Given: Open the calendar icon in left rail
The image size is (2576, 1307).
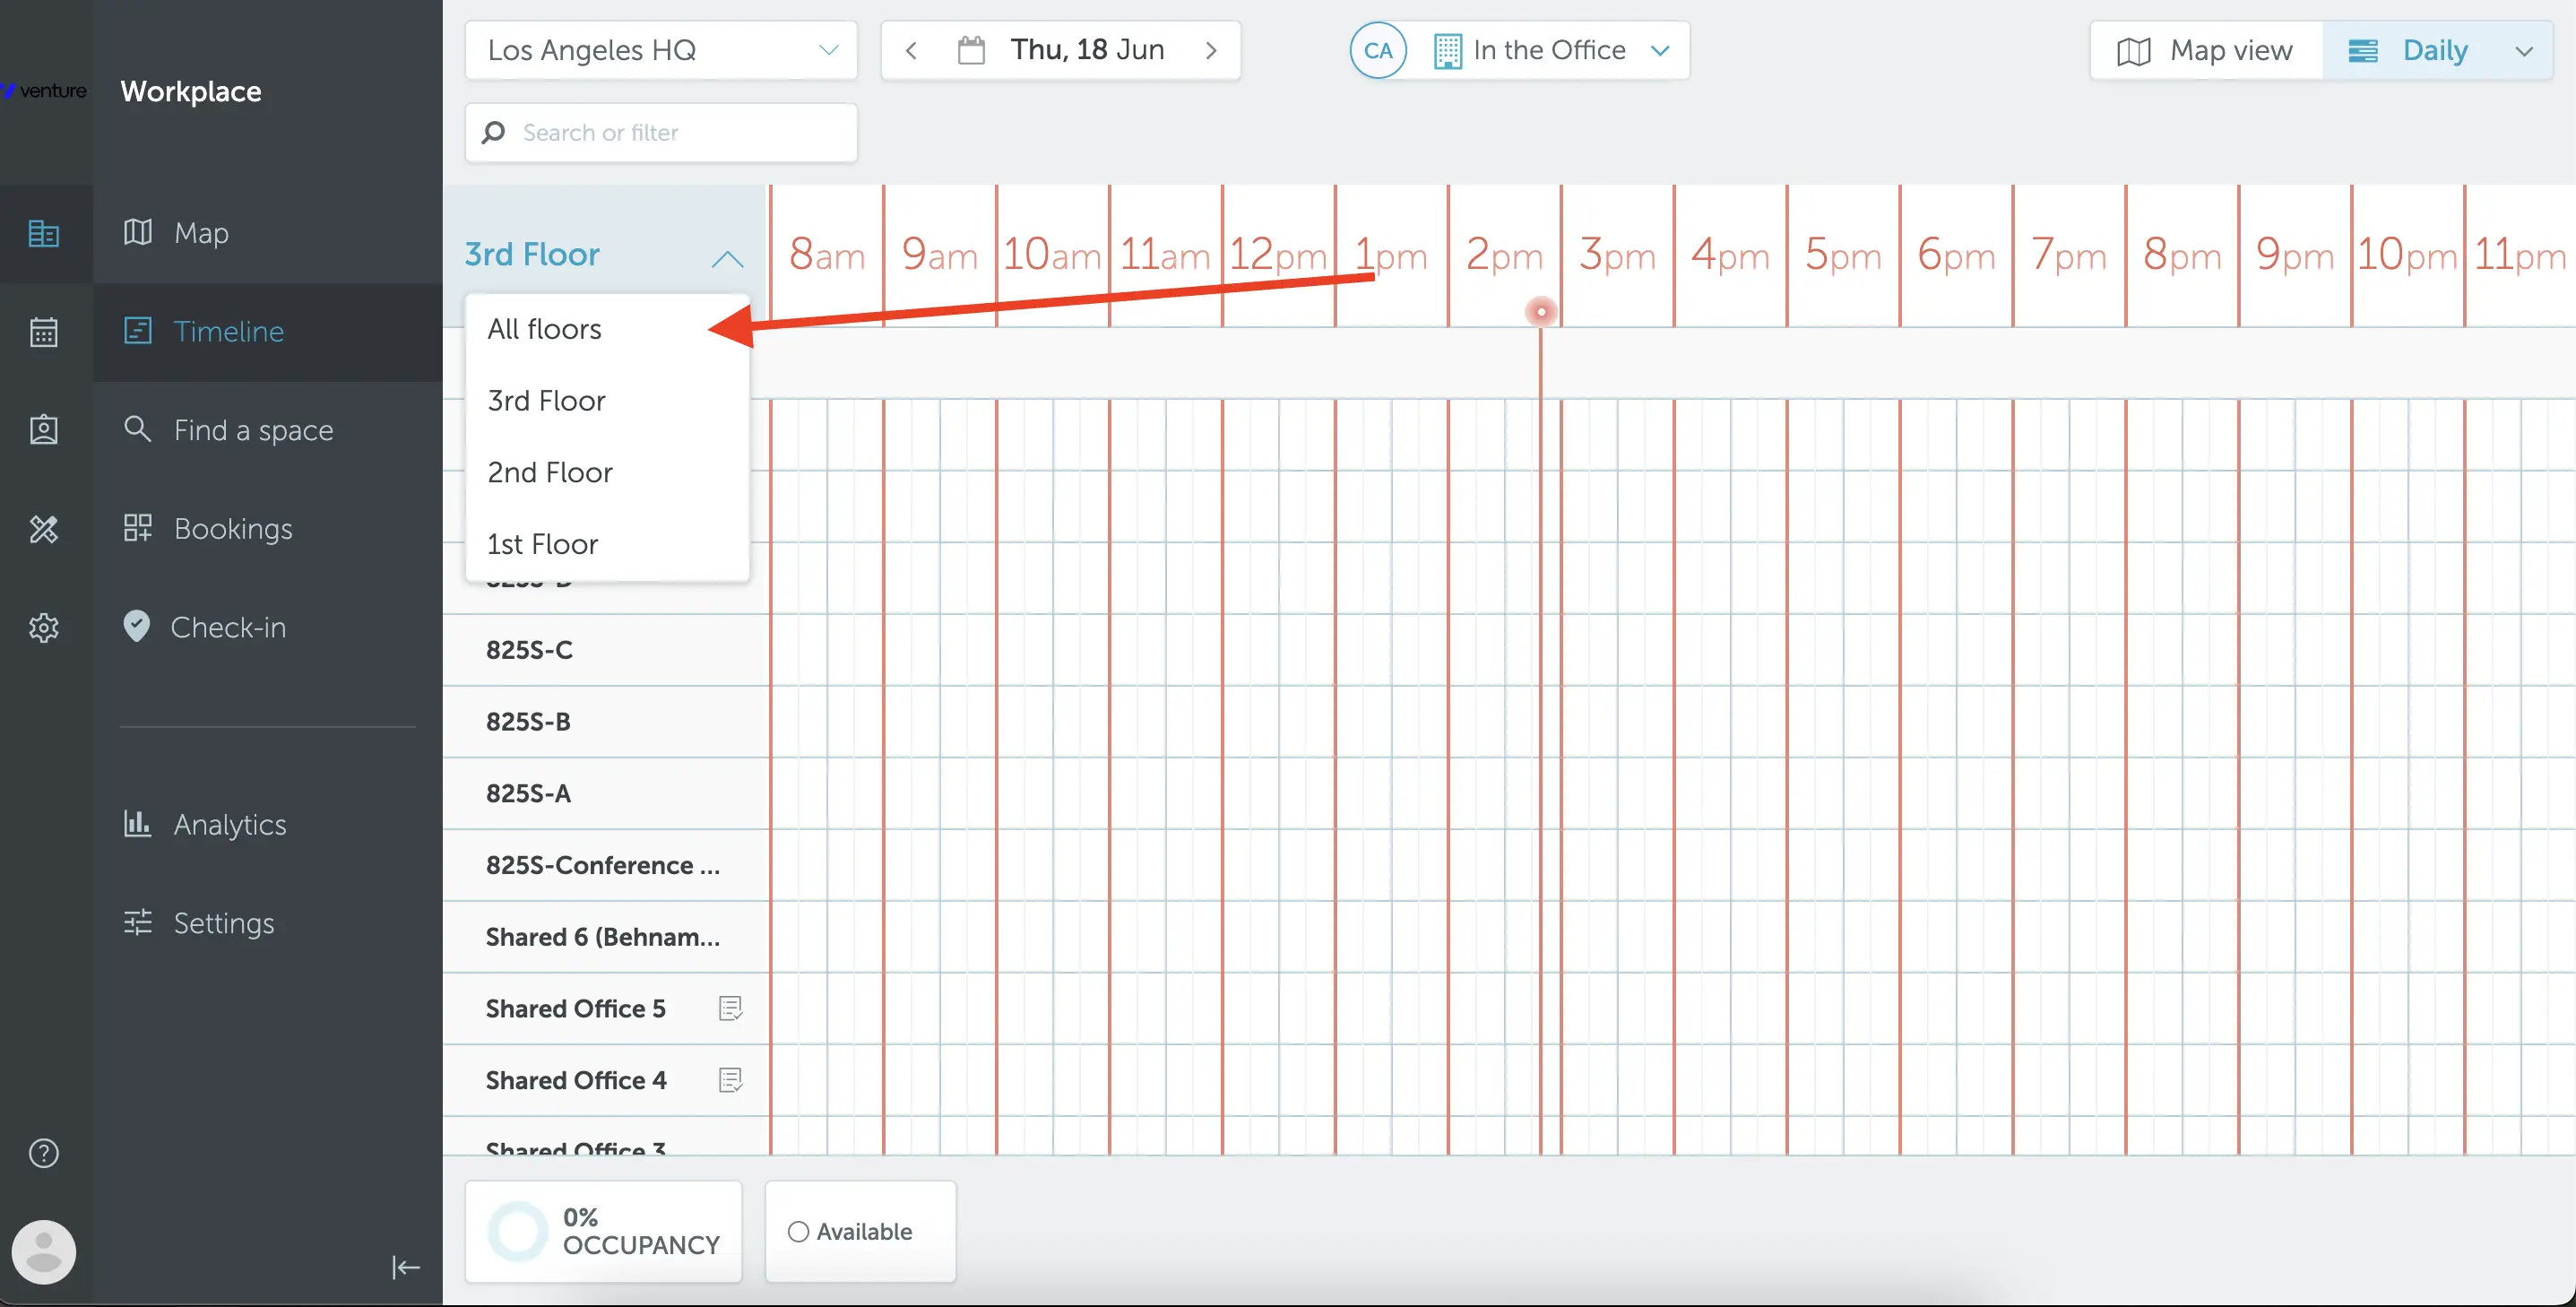Looking at the screenshot, I should click(44, 332).
